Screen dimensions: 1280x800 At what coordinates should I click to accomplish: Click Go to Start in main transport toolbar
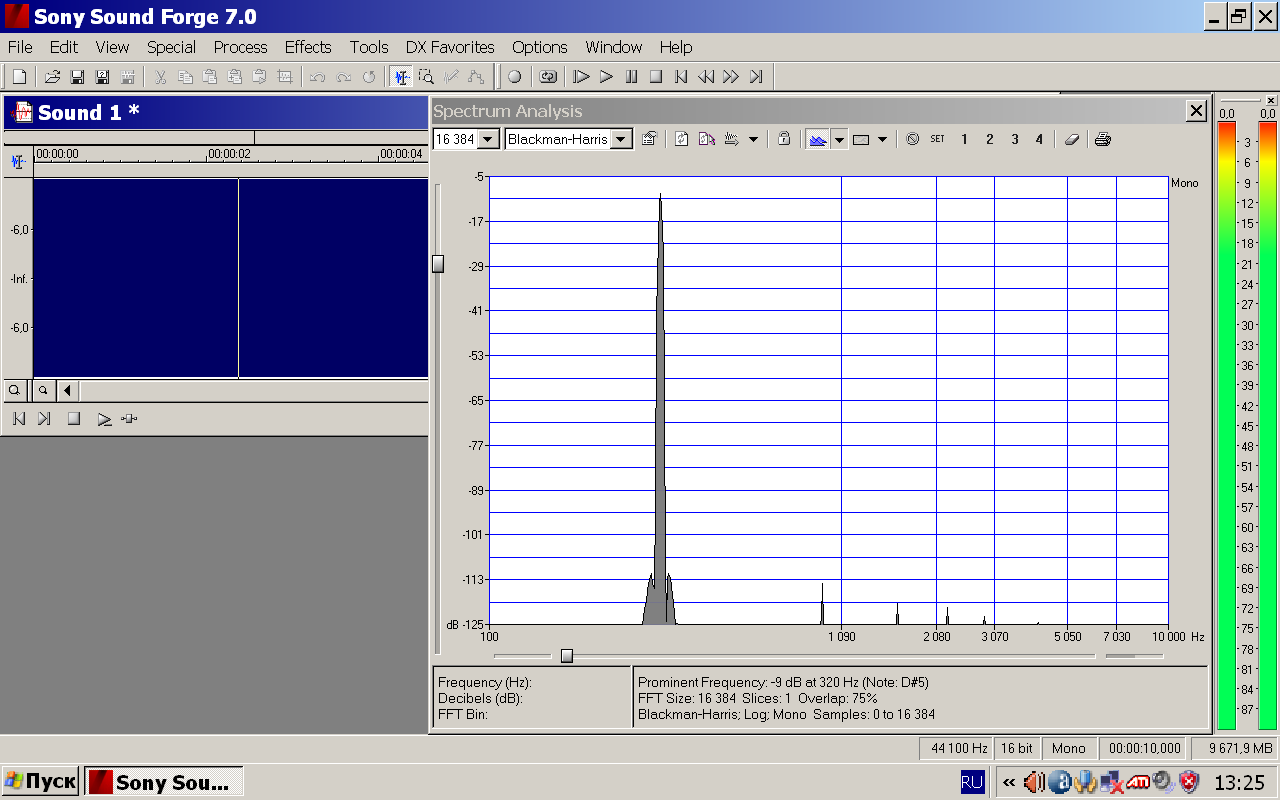tap(681, 77)
